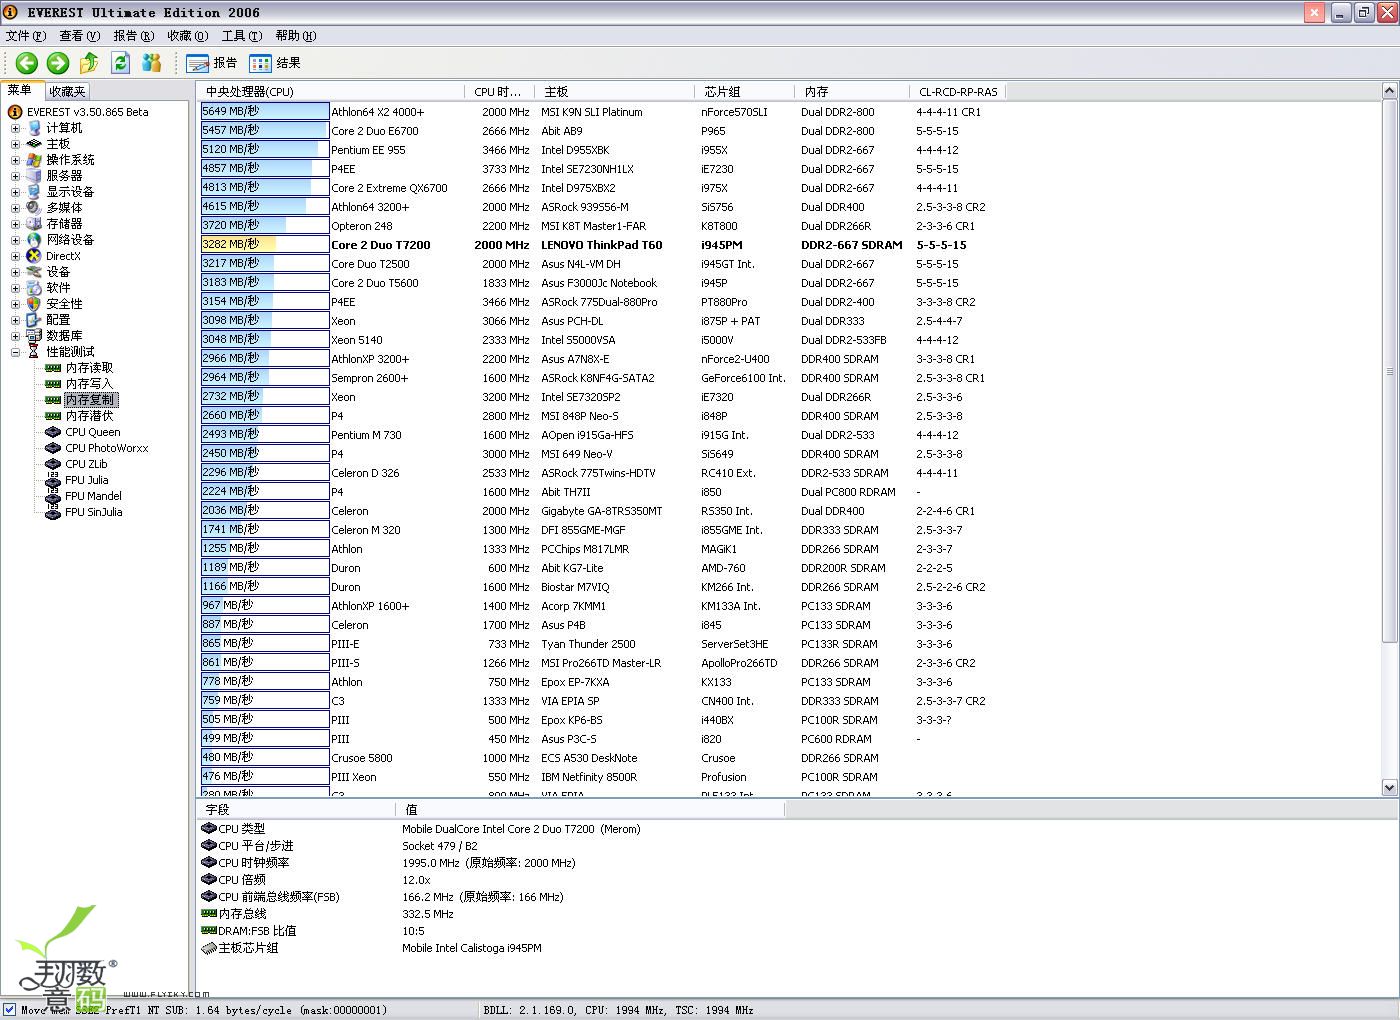Screen dimensions: 1400x1020
Task: Click the 字段 field column header
Action: (x=297, y=809)
